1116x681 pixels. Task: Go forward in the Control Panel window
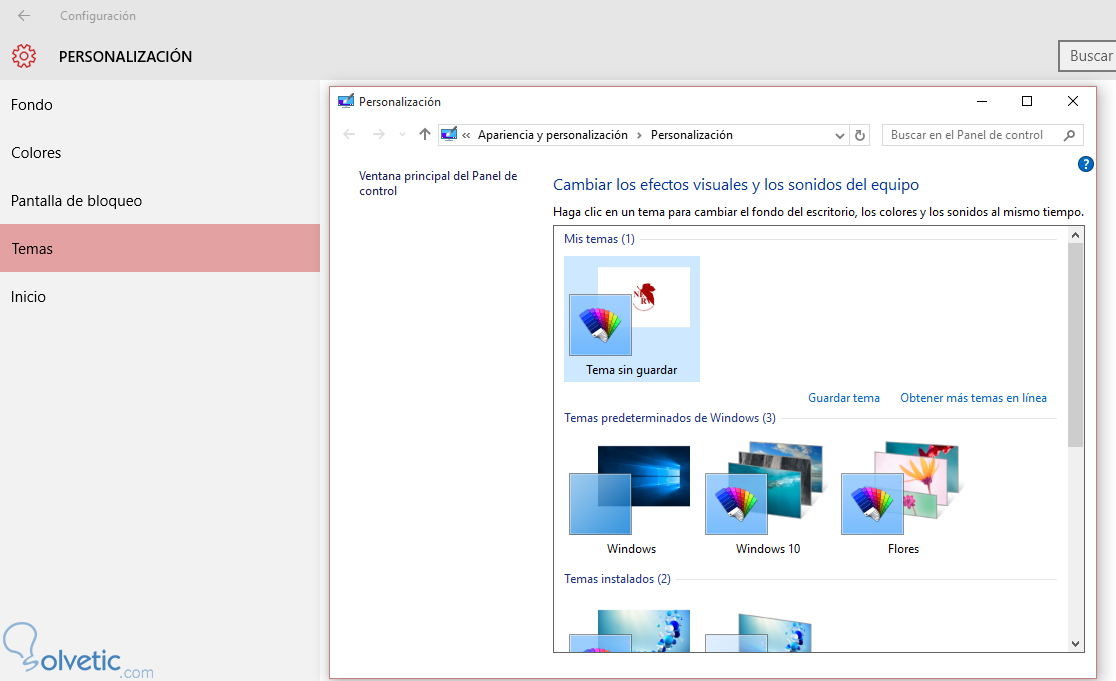(x=379, y=134)
